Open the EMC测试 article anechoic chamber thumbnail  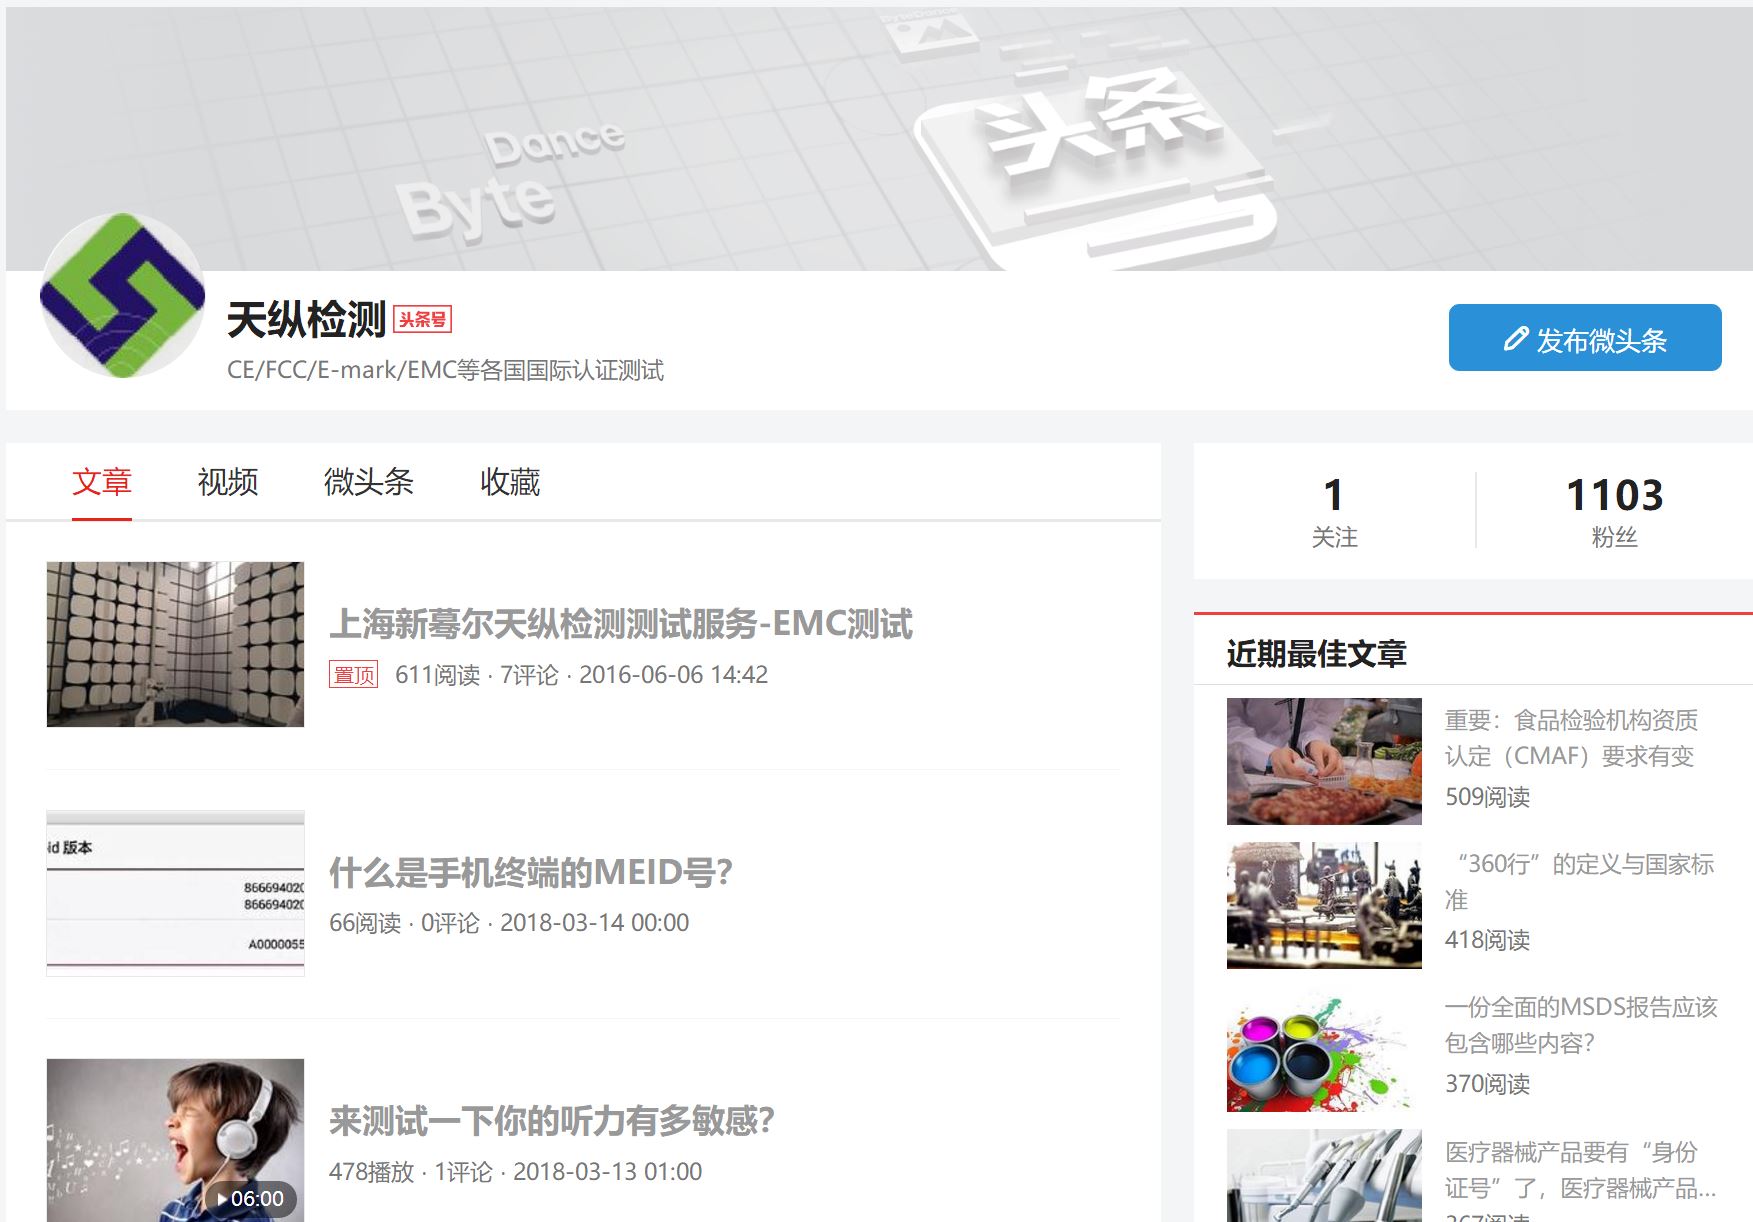click(175, 643)
